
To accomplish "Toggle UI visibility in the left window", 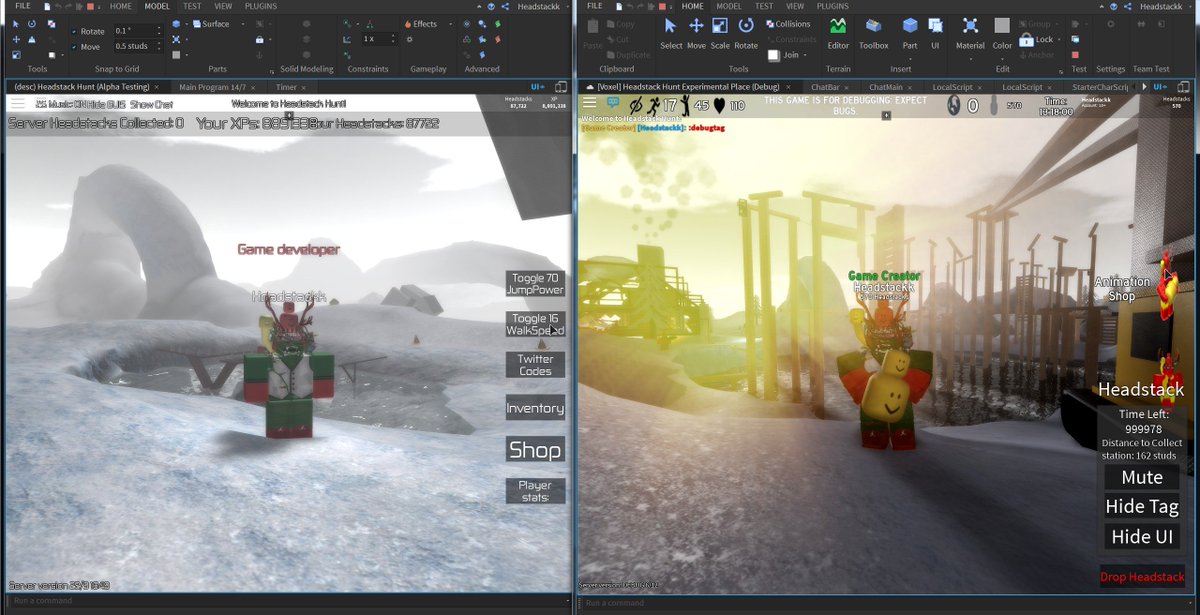I will [539, 88].
